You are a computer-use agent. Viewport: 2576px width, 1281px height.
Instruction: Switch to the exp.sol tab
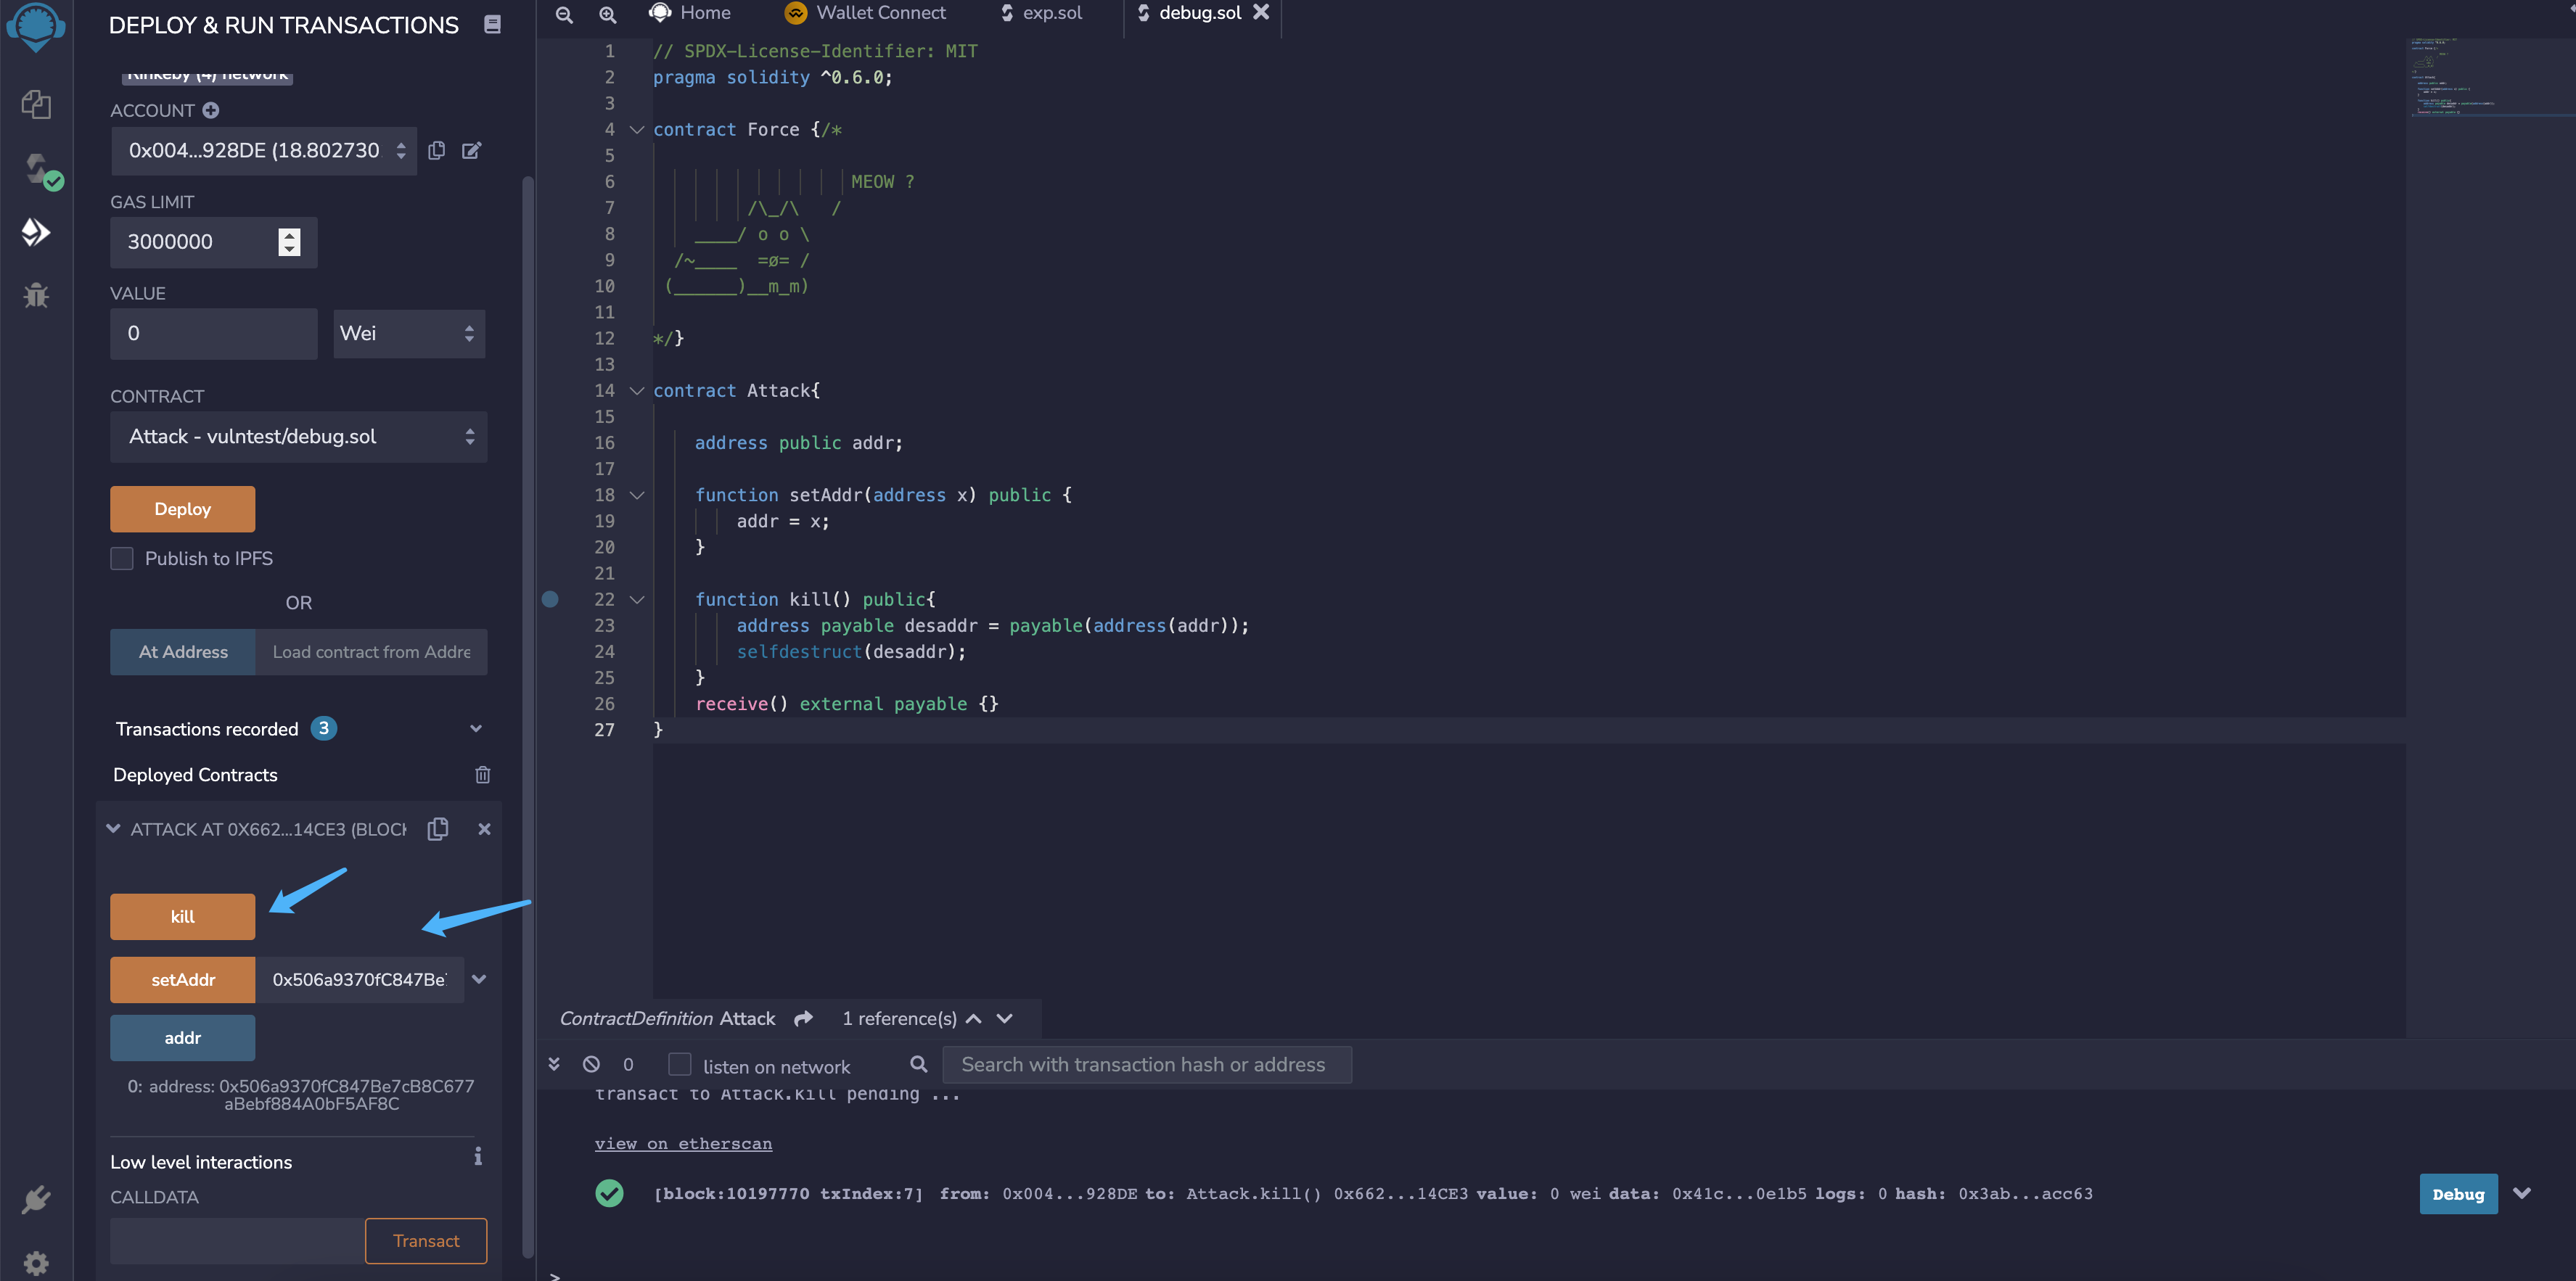click(1041, 13)
